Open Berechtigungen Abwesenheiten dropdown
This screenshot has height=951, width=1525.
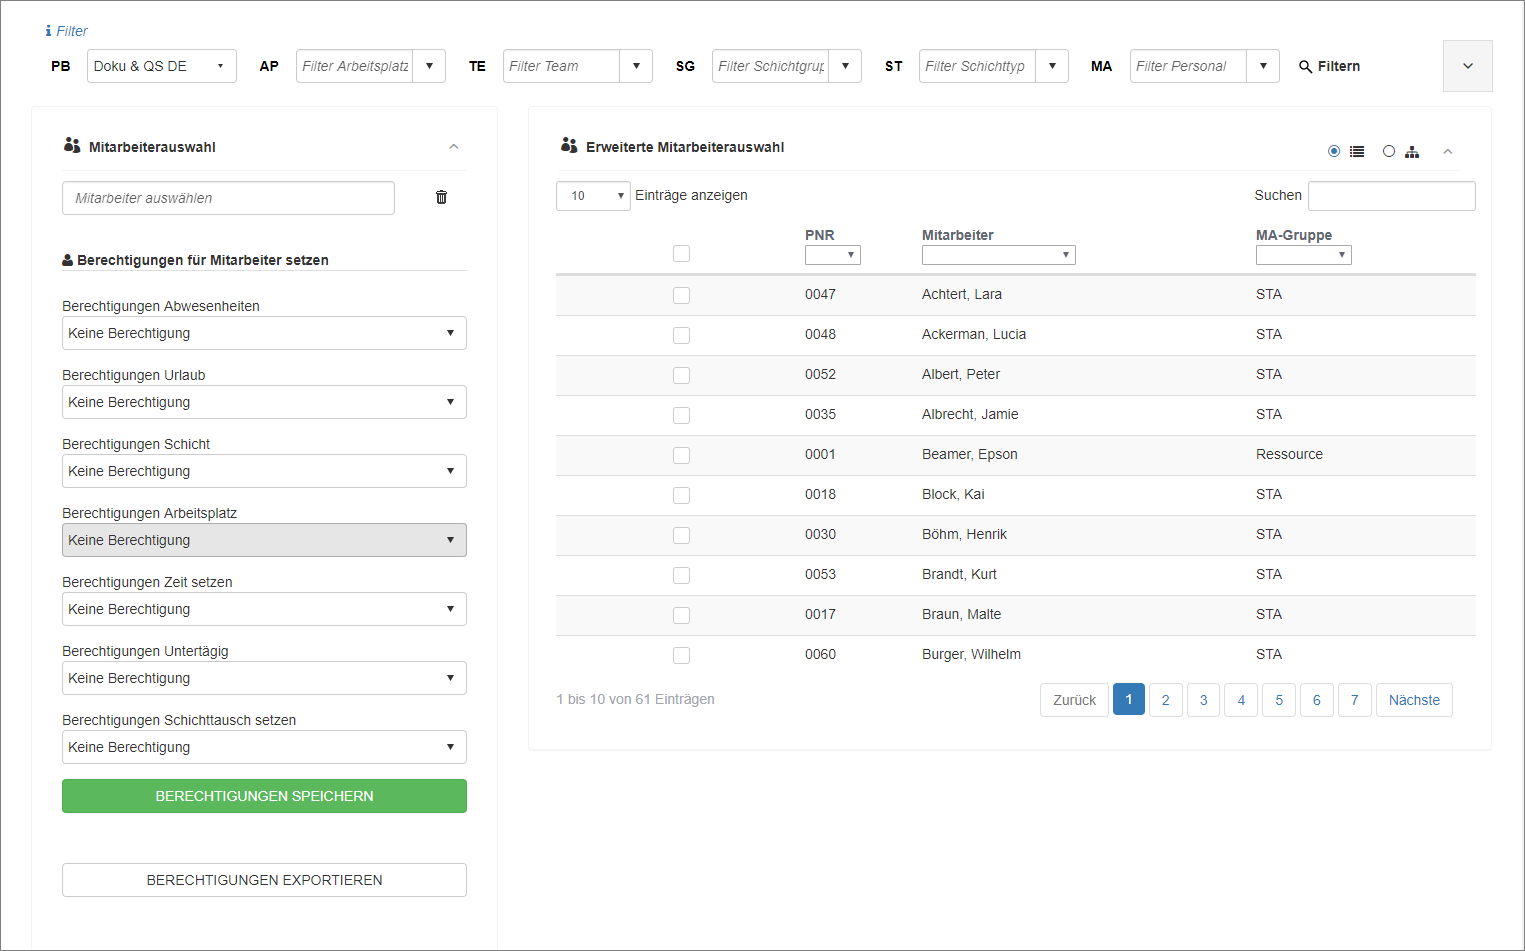pos(264,333)
